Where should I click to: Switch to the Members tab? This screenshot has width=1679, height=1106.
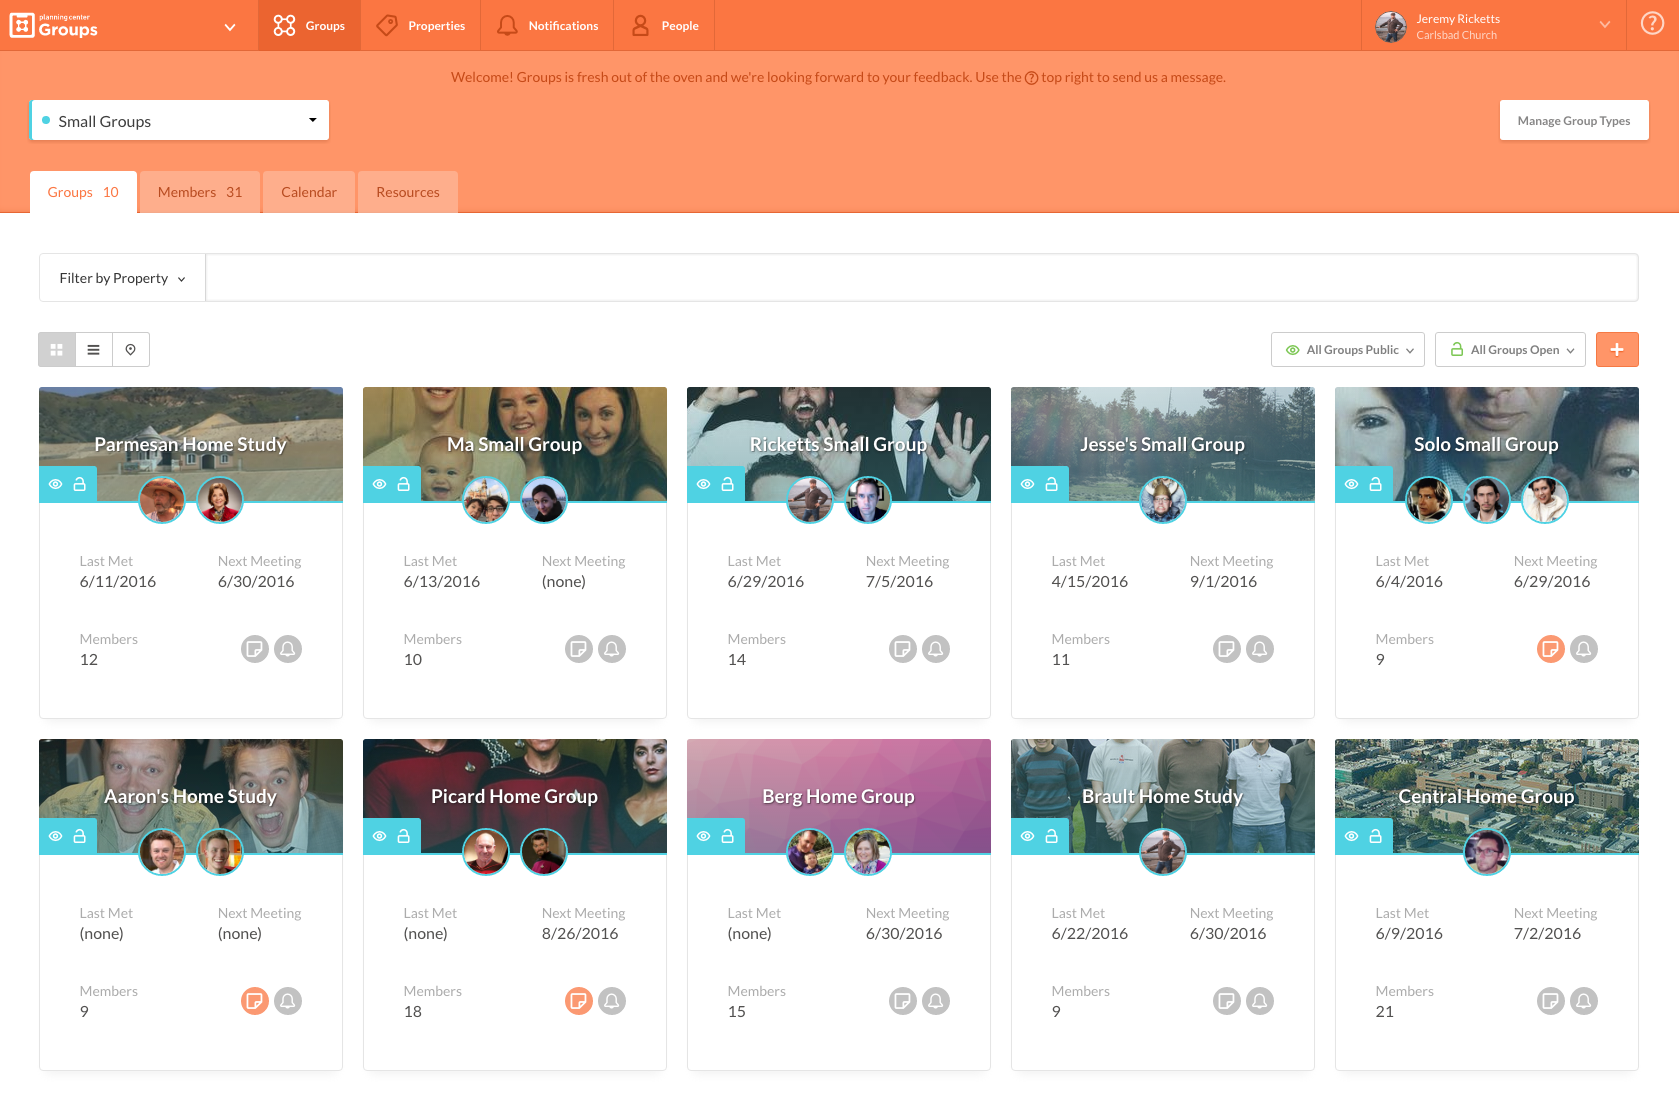point(198,192)
